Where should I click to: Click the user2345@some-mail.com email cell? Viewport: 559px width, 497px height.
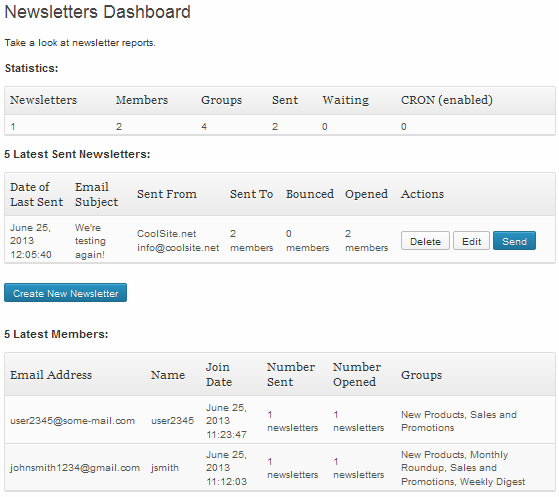click(x=72, y=421)
